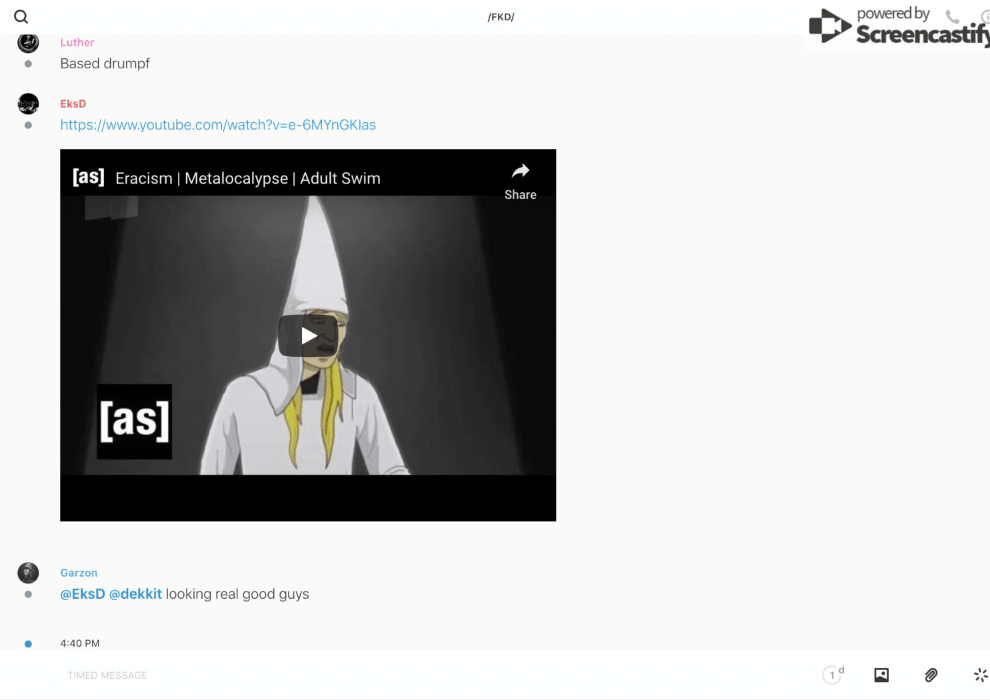Set the 1d message timer

click(833, 675)
